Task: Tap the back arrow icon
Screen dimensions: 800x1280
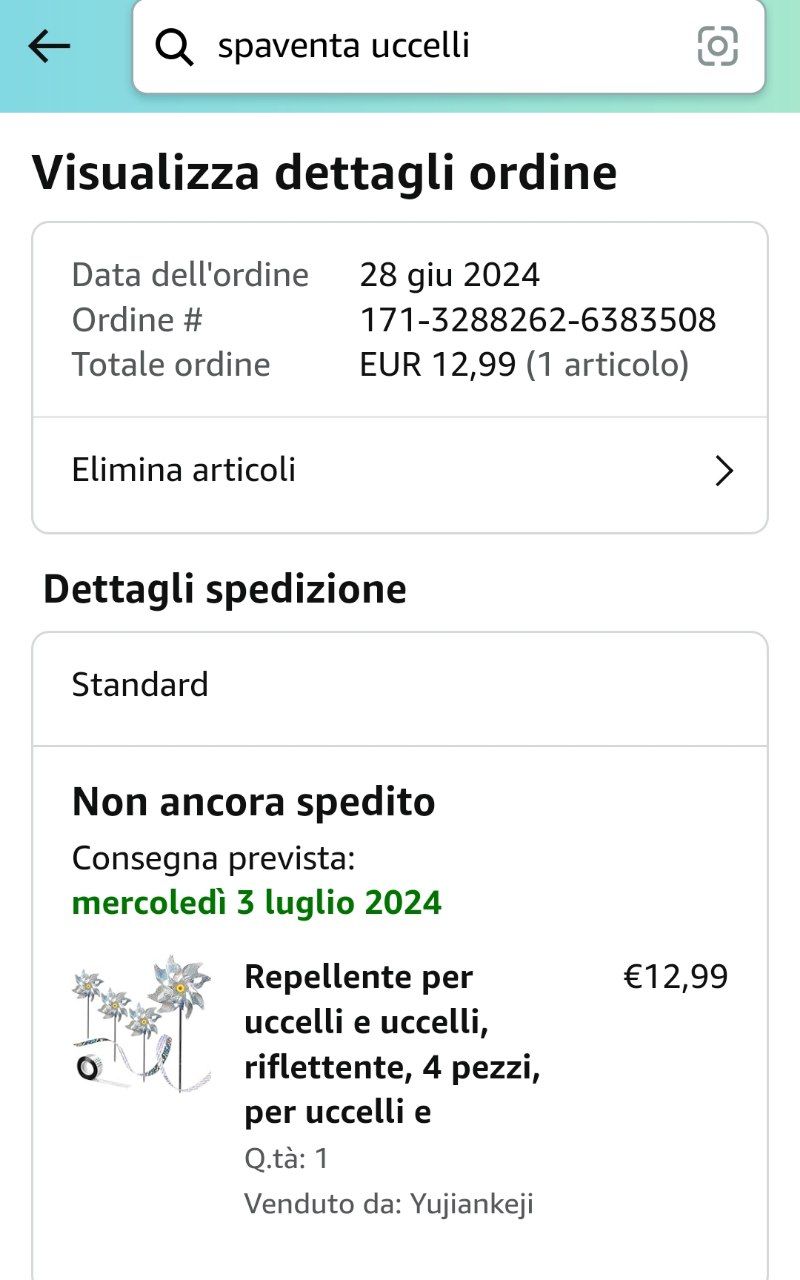Action: (x=49, y=46)
